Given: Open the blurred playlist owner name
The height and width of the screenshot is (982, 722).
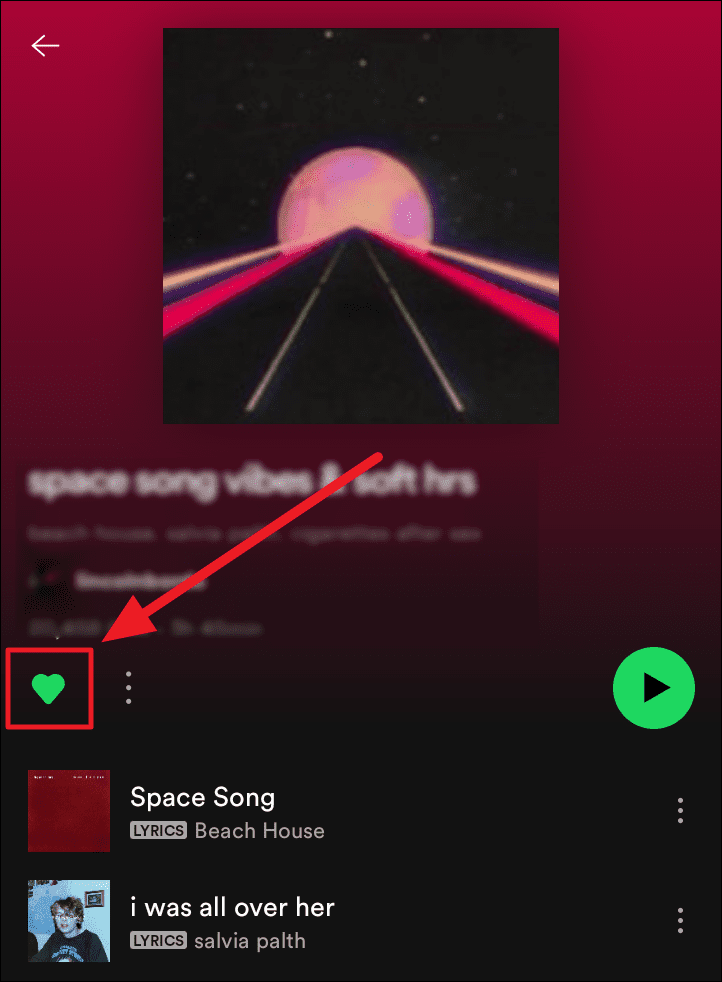Looking at the screenshot, I should [x=140, y=582].
